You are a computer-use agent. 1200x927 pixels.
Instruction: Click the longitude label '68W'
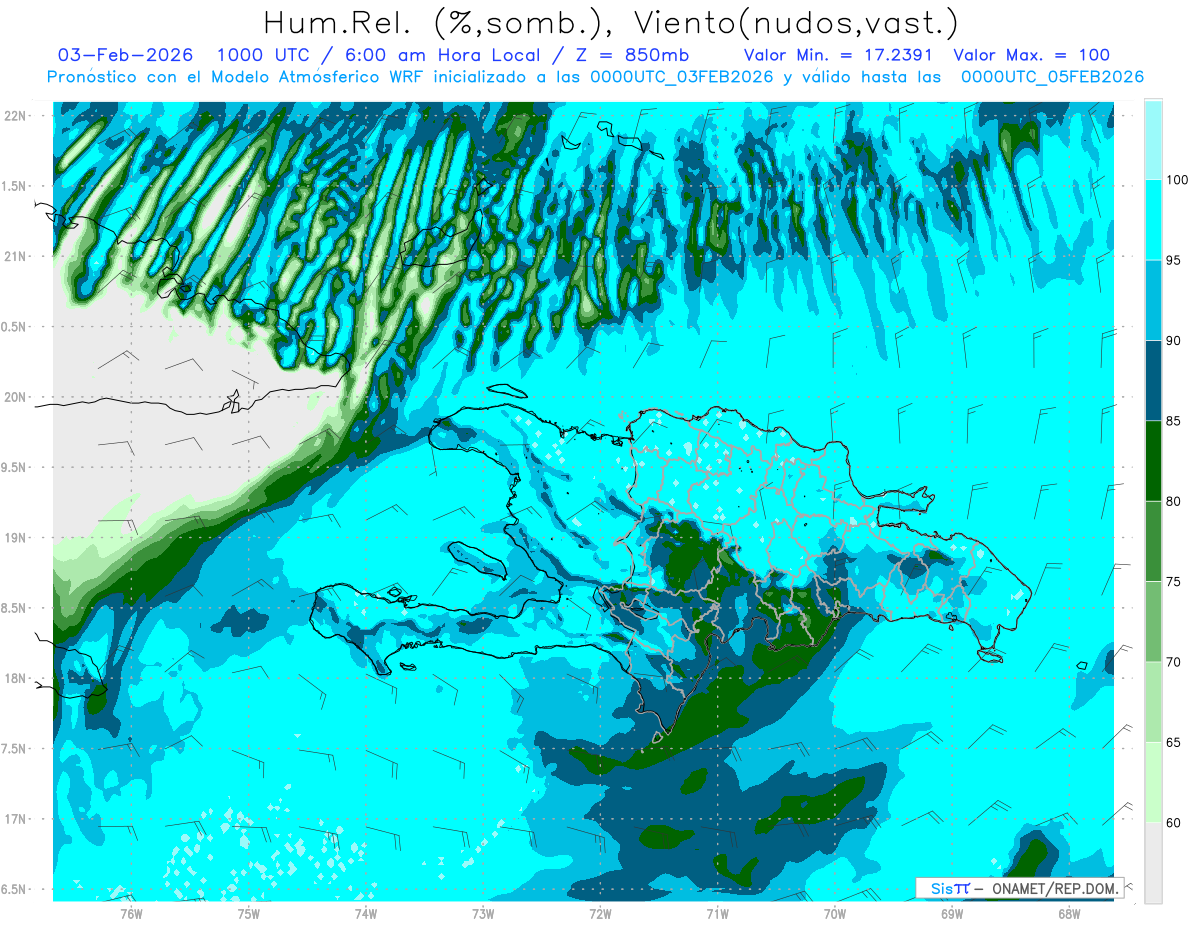1069,913
